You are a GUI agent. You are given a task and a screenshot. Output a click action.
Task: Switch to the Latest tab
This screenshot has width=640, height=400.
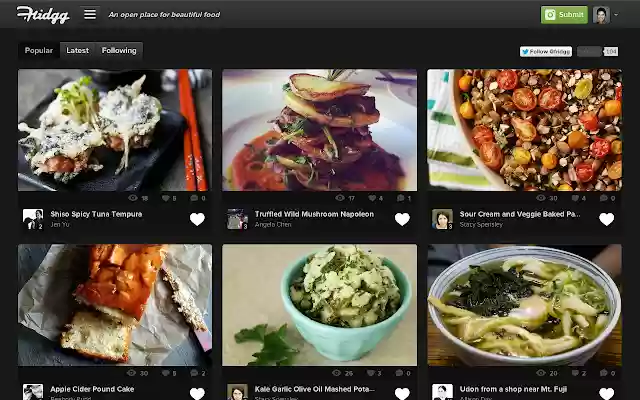(x=78, y=50)
